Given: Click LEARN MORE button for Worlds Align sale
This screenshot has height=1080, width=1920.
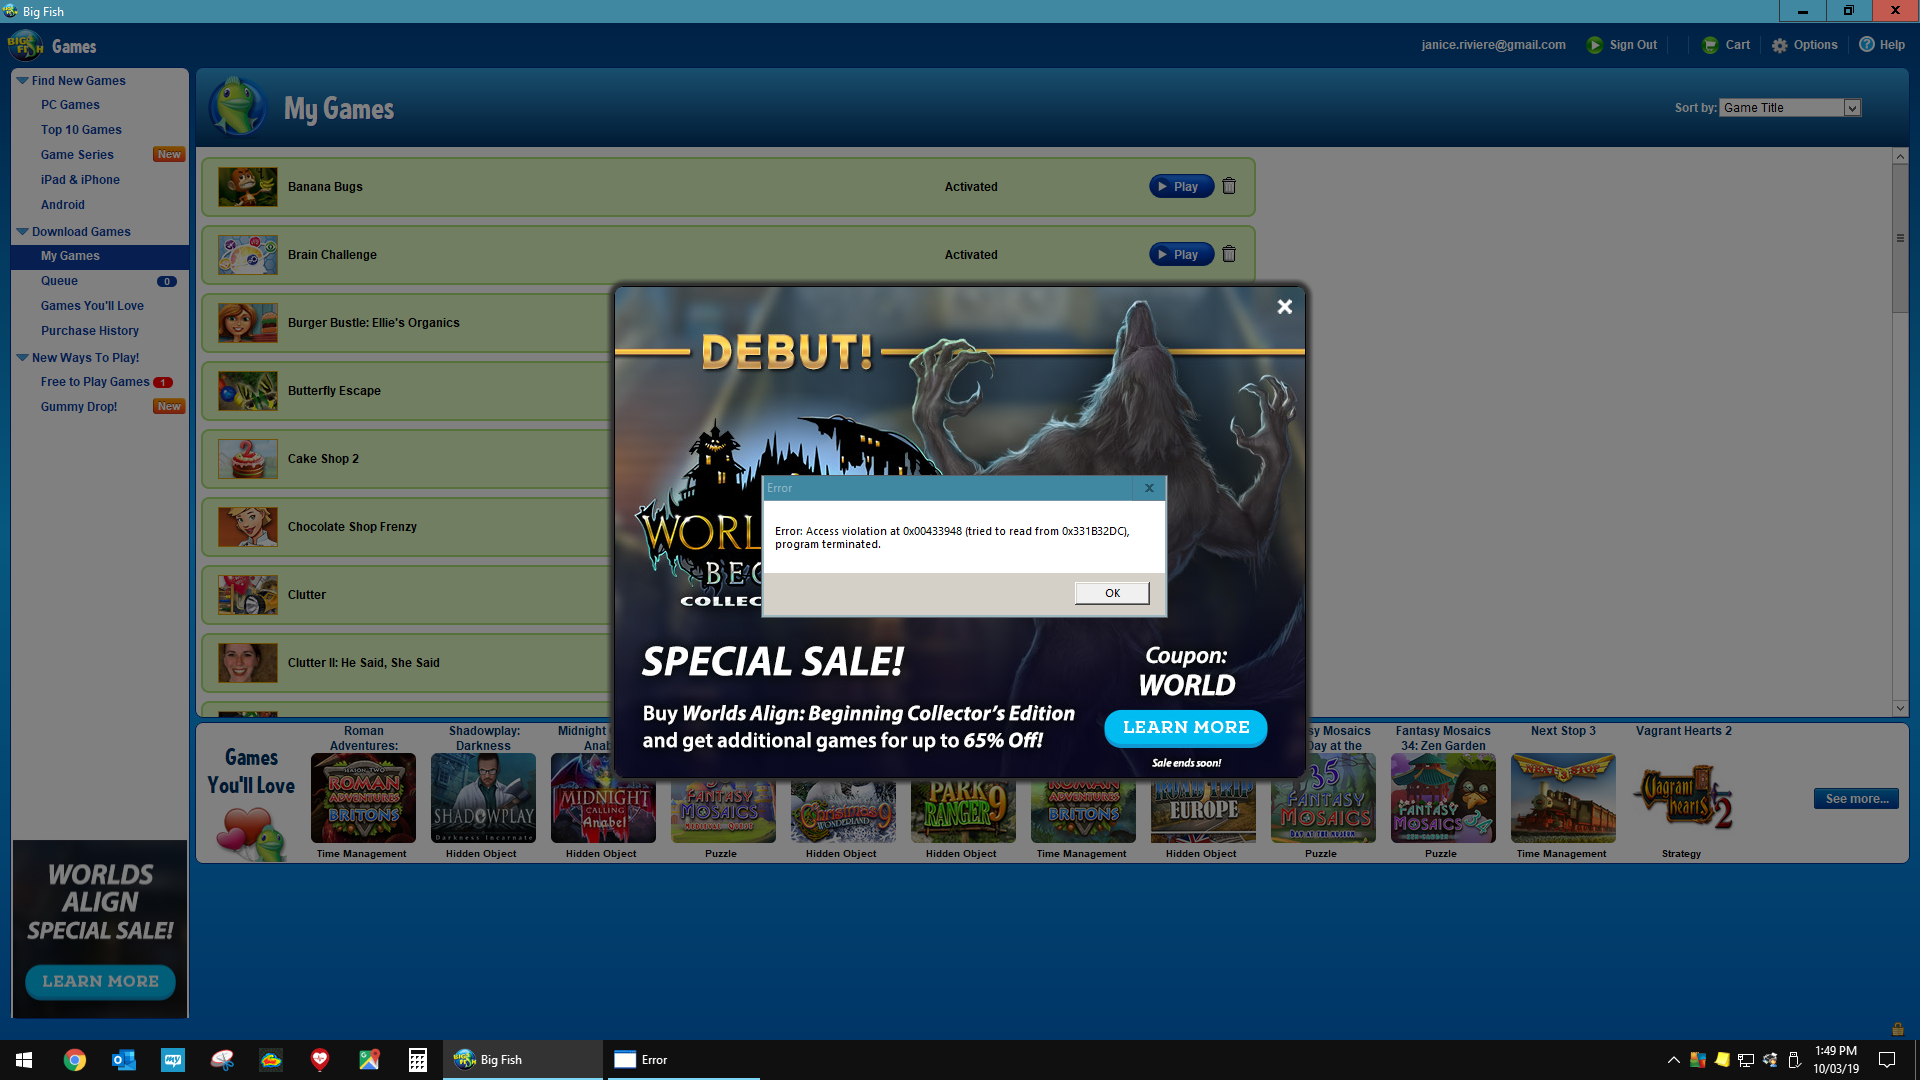Looking at the screenshot, I should (1185, 727).
